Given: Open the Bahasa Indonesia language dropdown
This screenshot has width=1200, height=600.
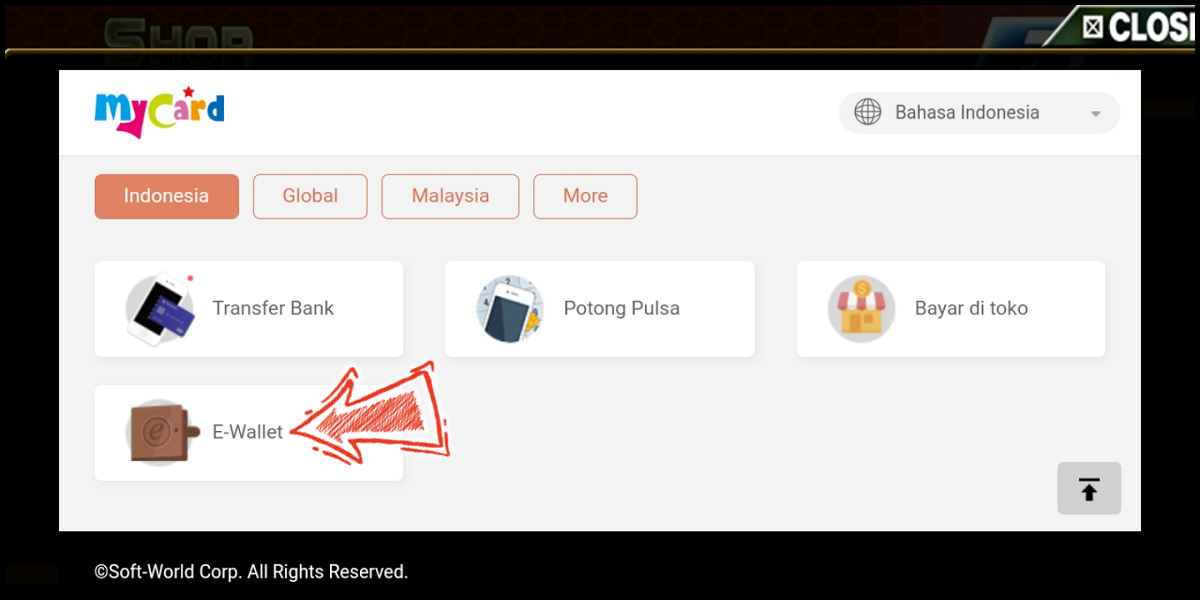Looking at the screenshot, I should [979, 113].
